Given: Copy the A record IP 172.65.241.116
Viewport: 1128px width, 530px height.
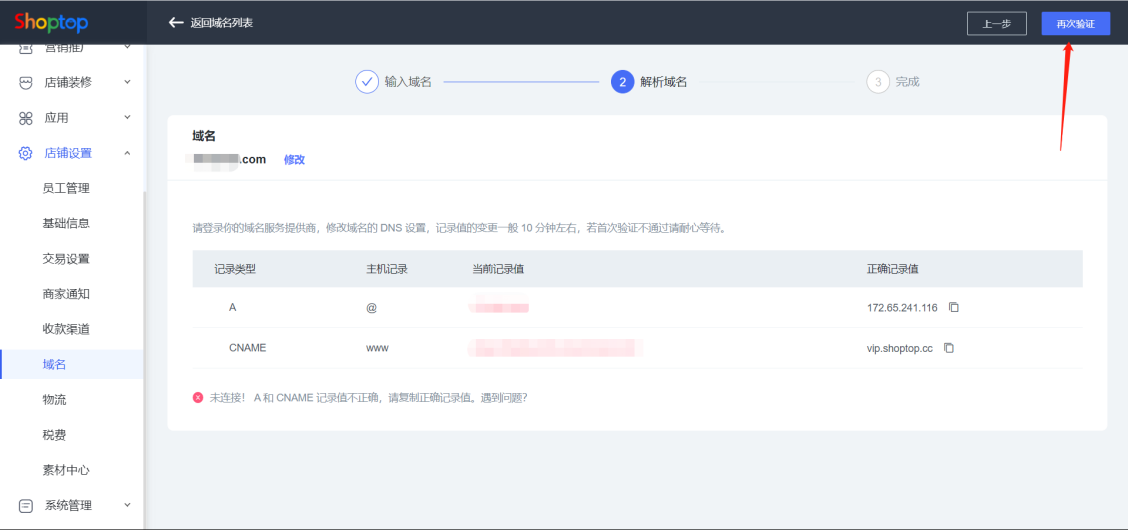Looking at the screenshot, I should [954, 308].
